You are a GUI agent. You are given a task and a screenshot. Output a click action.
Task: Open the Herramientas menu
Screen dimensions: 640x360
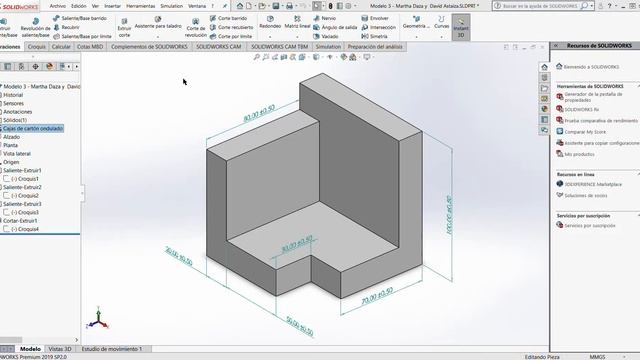[140, 6]
